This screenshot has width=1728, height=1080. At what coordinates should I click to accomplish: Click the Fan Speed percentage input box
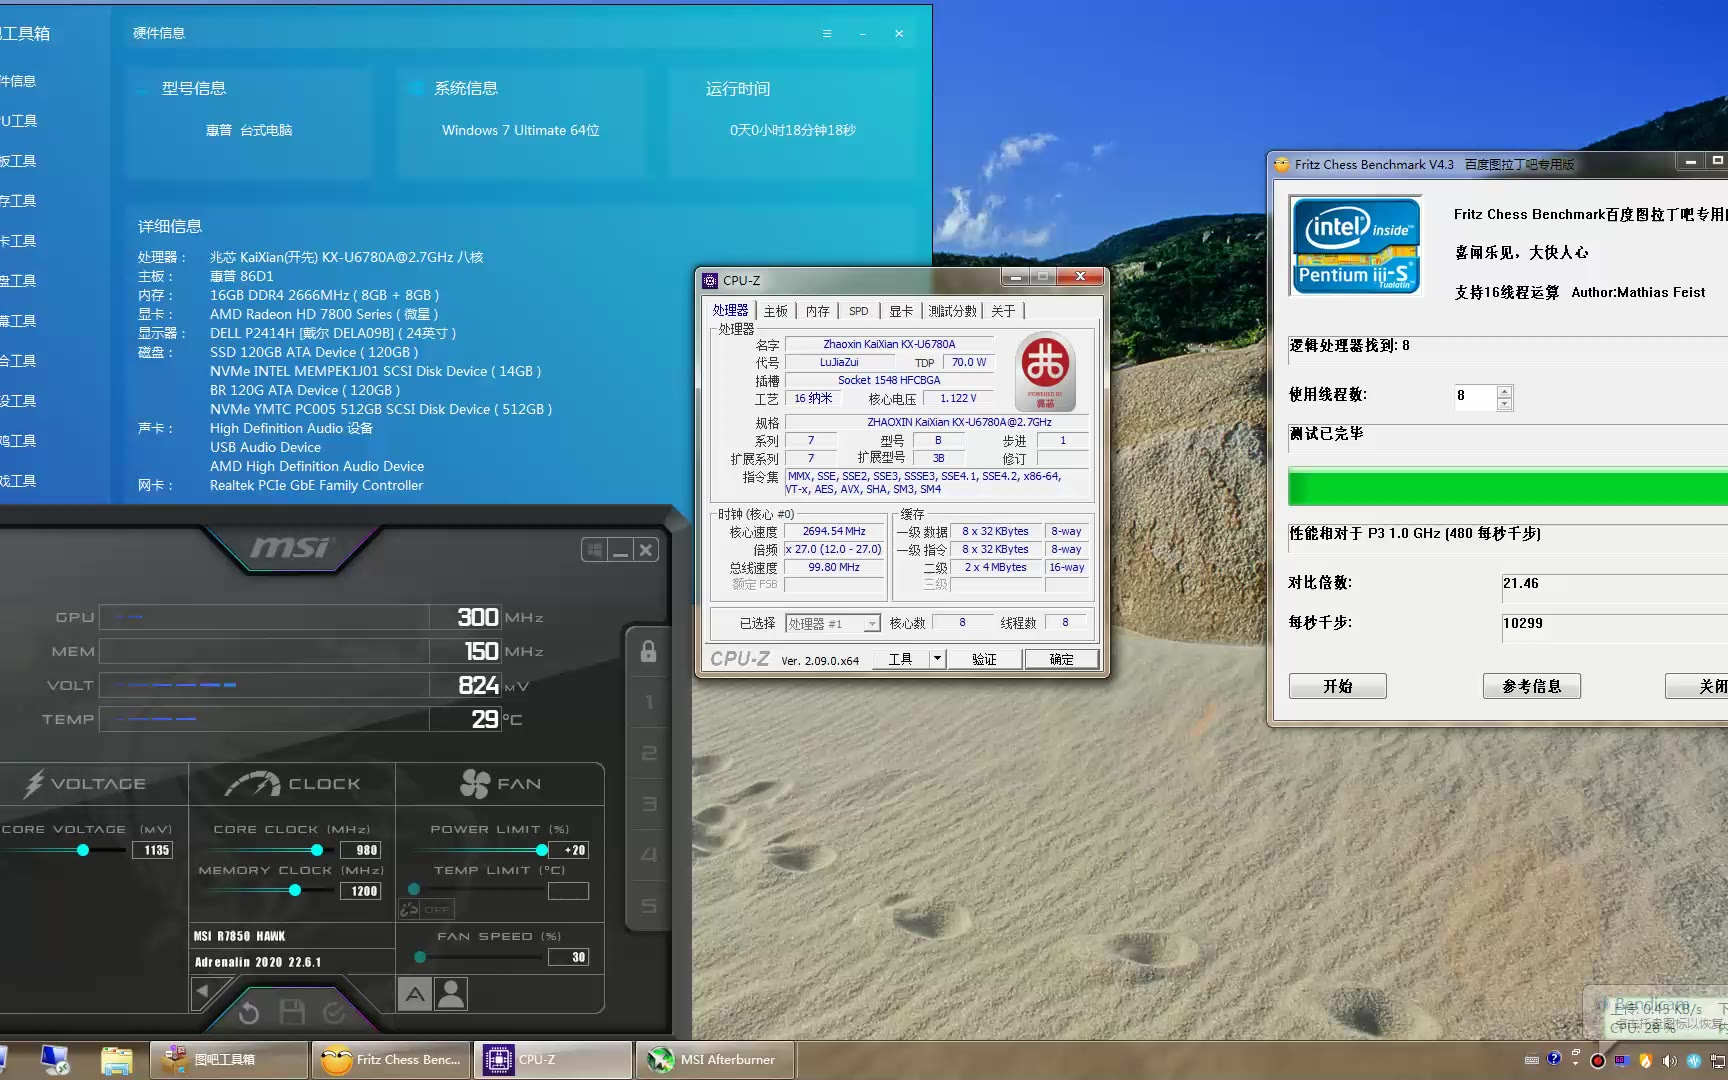click(568, 957)
